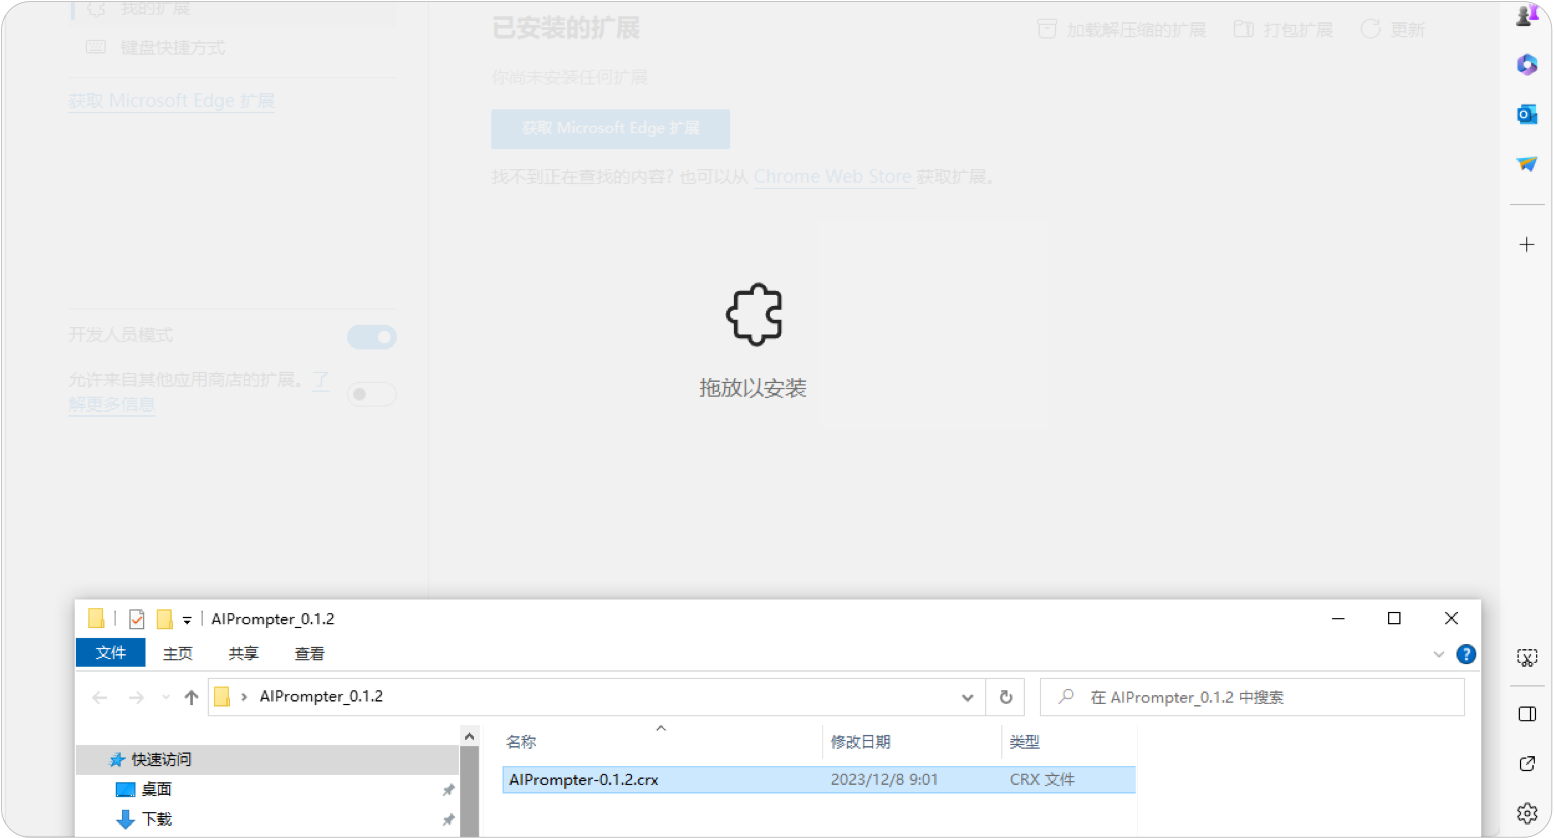Switch to the 主页 ribbon tab
Viewport: 1554px width, 838px height.
178,653
